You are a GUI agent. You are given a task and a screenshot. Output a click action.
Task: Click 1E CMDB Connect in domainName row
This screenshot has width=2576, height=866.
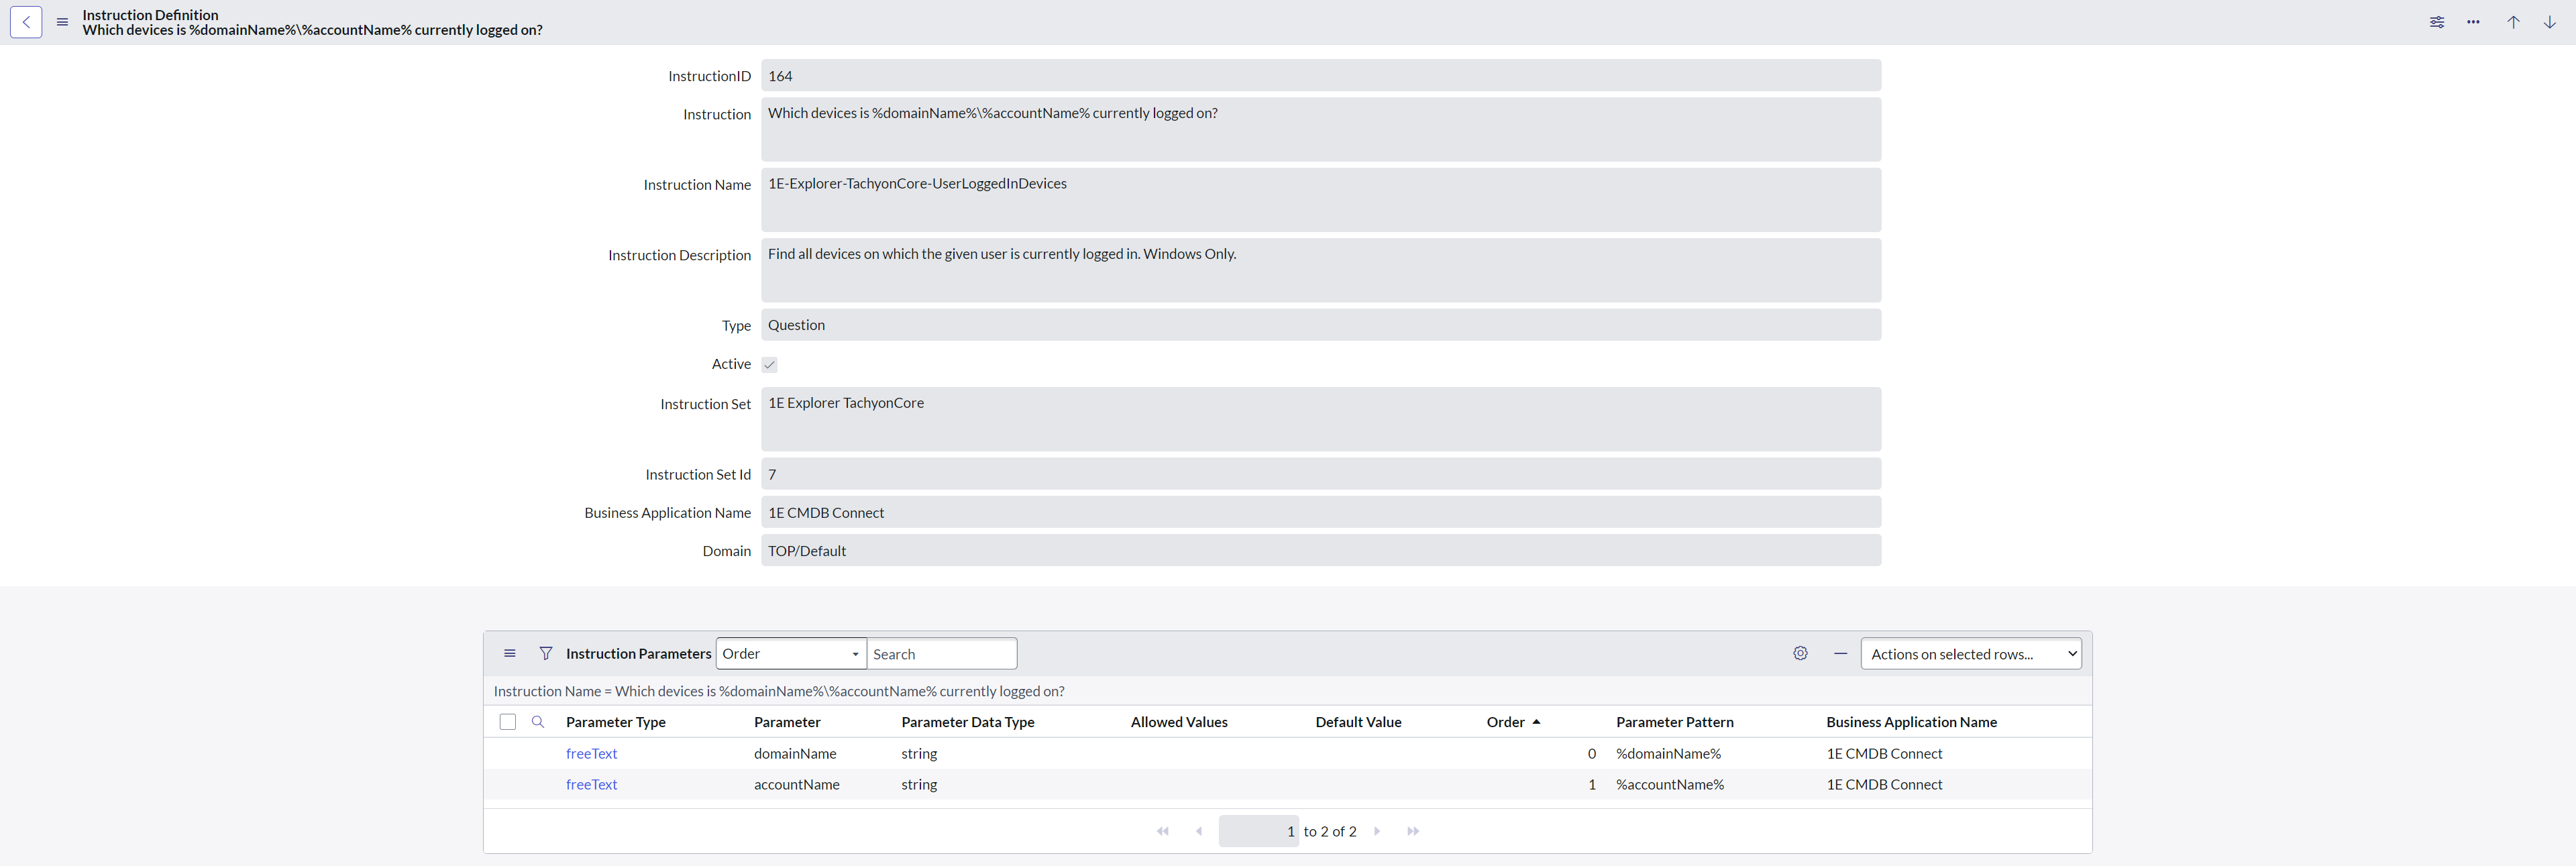point(1884,754)
